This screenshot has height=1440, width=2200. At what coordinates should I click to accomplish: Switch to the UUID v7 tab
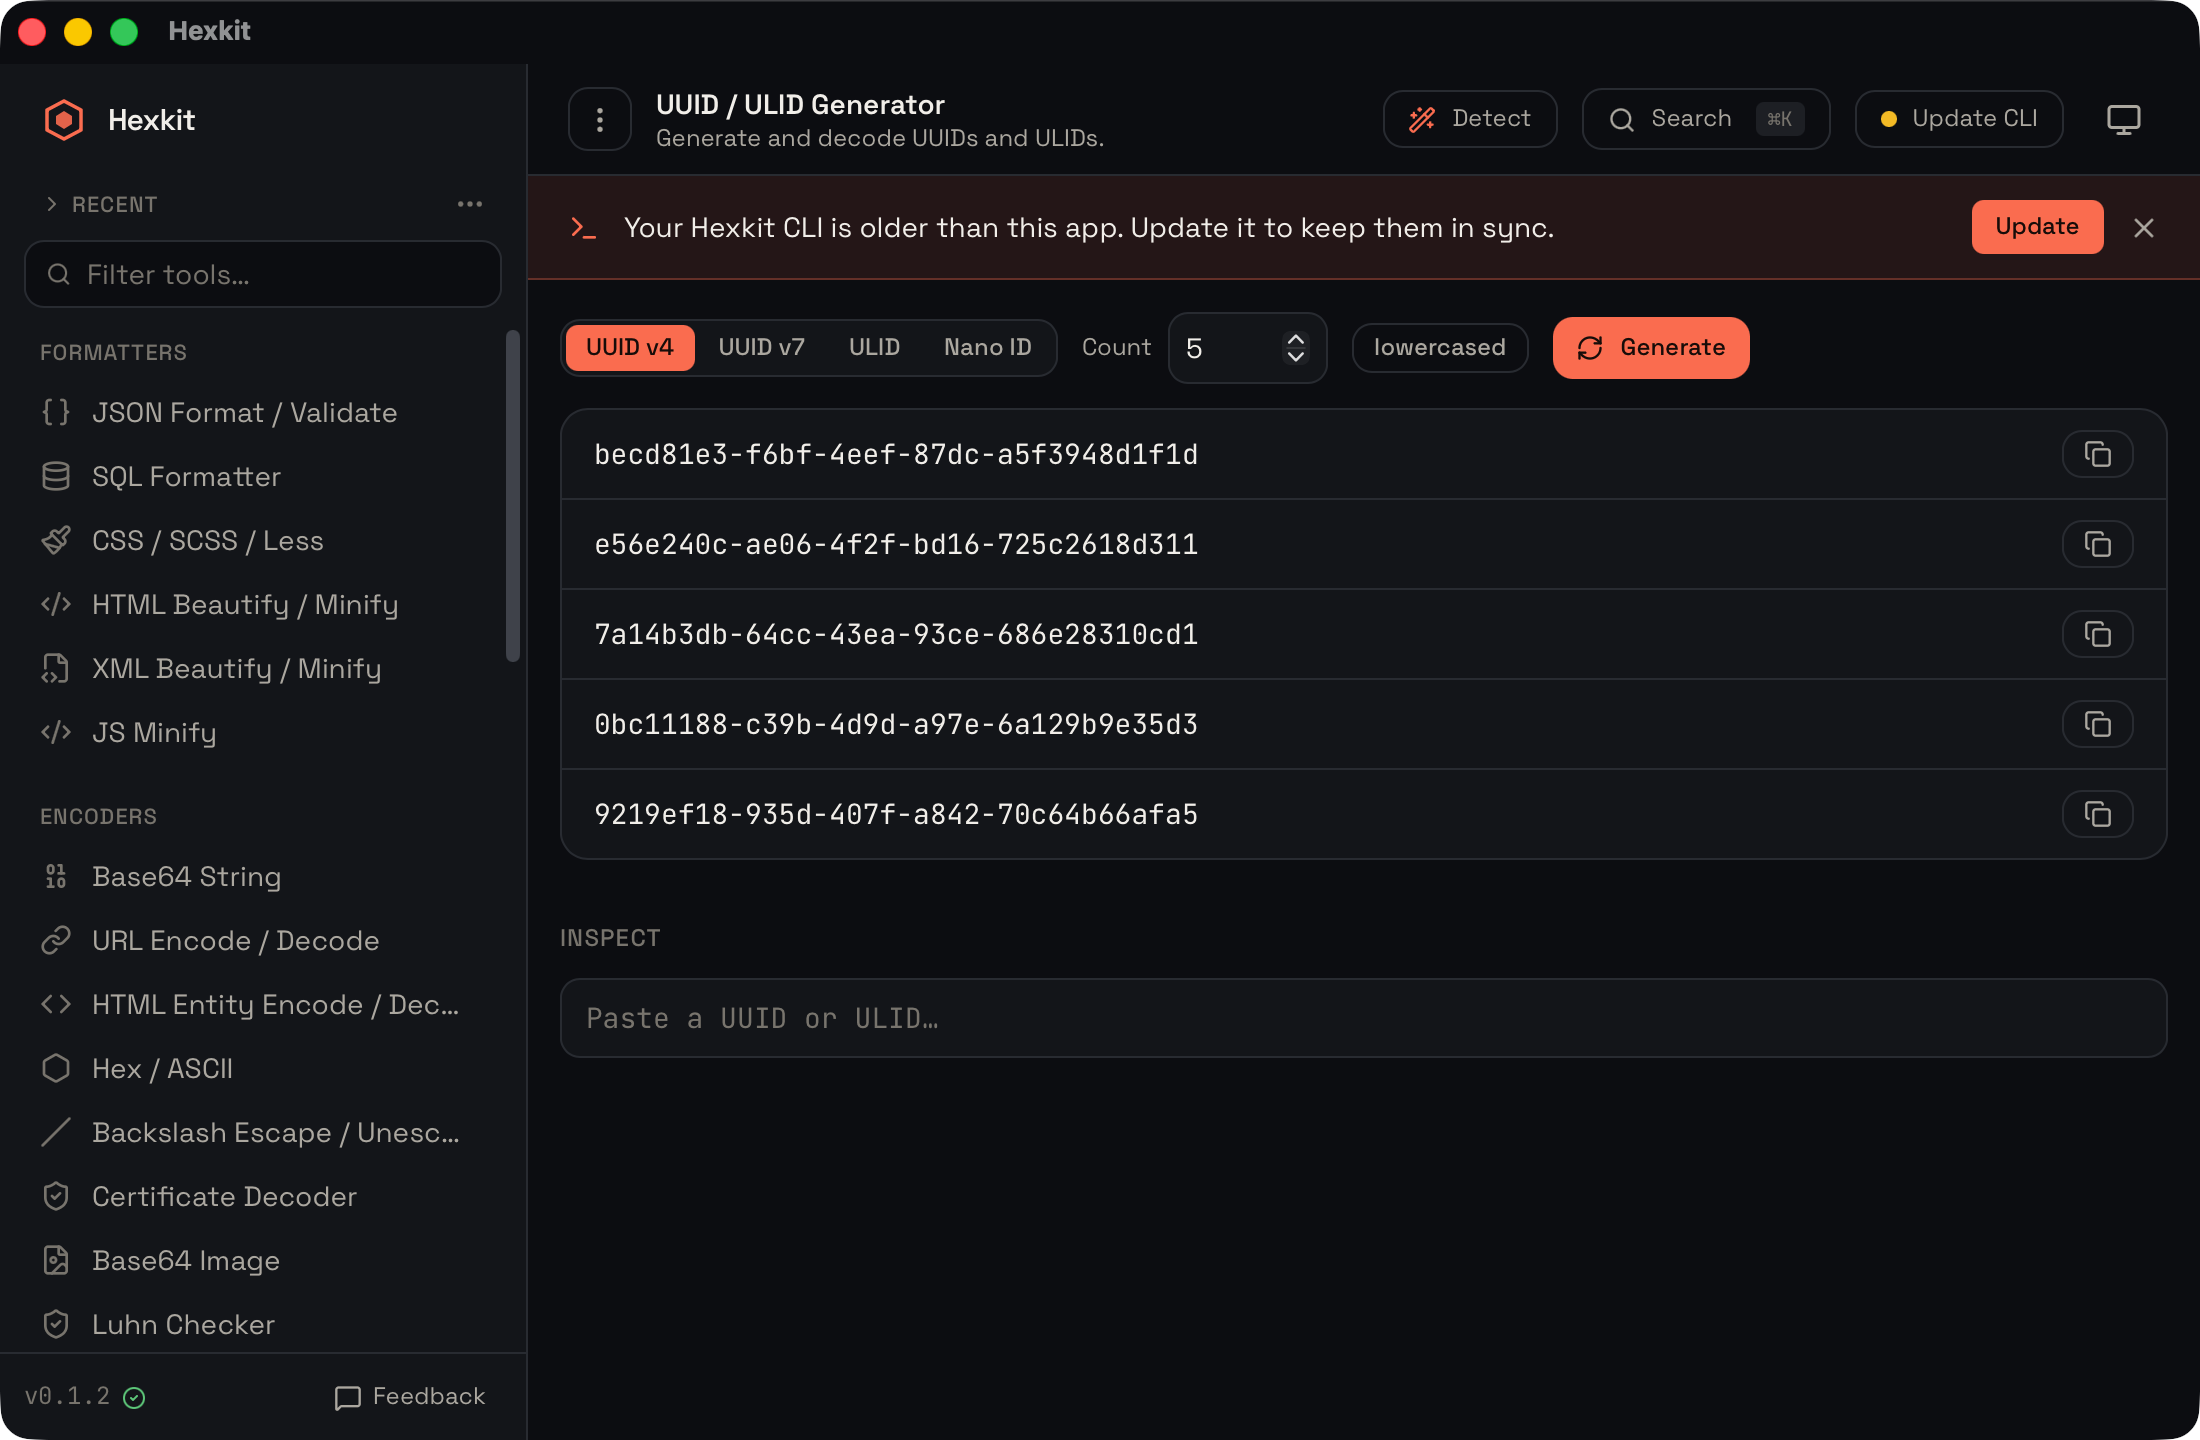click(x=761, y=348)
